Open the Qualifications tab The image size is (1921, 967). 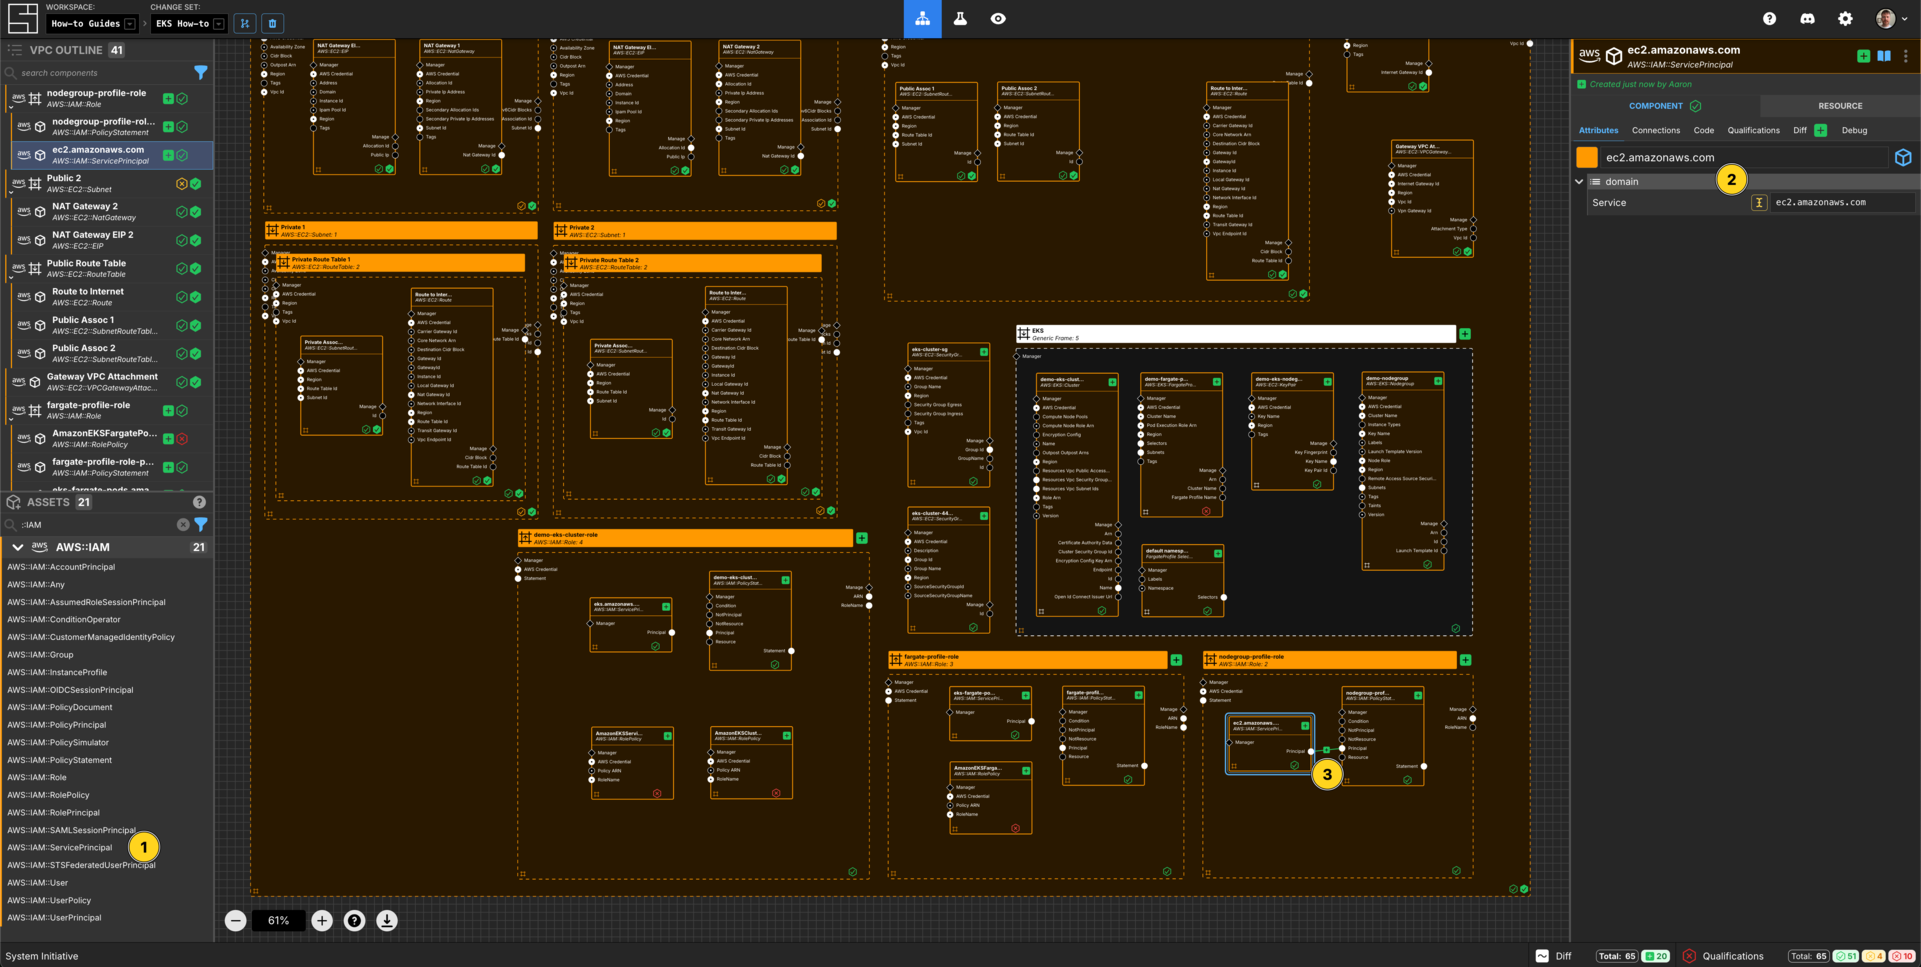(x=1753, y=130)
